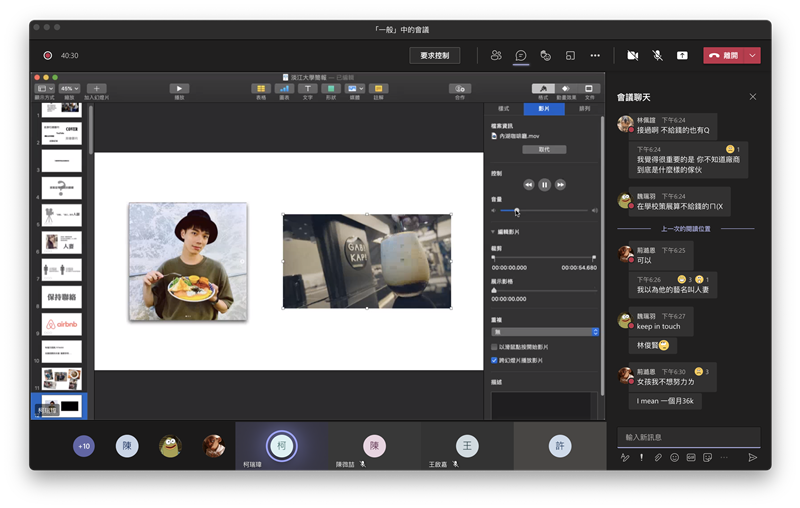Open the 重複 repeat dropdown
The width and height of the screenshot is (800, 508).
point(545,331)
